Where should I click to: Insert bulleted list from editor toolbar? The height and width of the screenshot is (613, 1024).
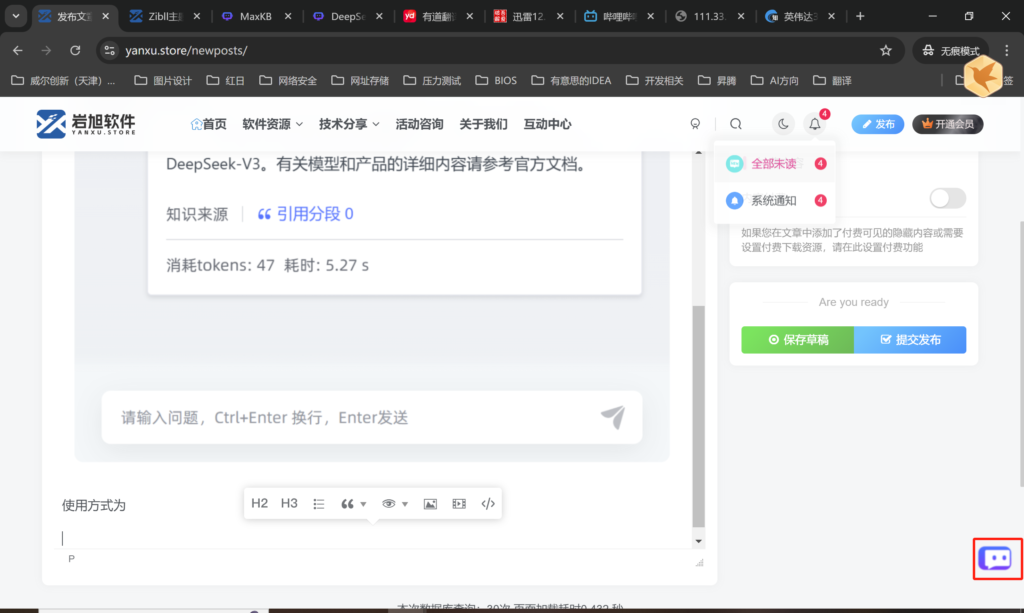pyautogui.click(x=319, y=504)
